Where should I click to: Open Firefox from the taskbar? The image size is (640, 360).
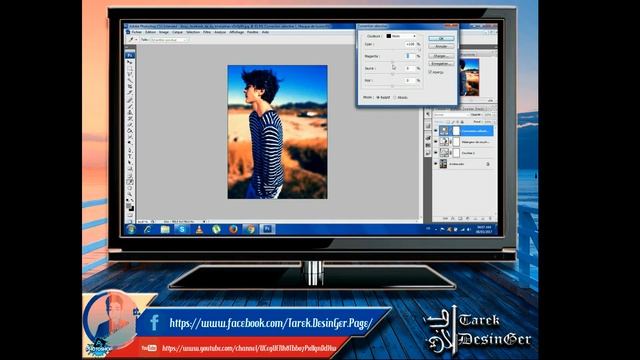(233, 229)
